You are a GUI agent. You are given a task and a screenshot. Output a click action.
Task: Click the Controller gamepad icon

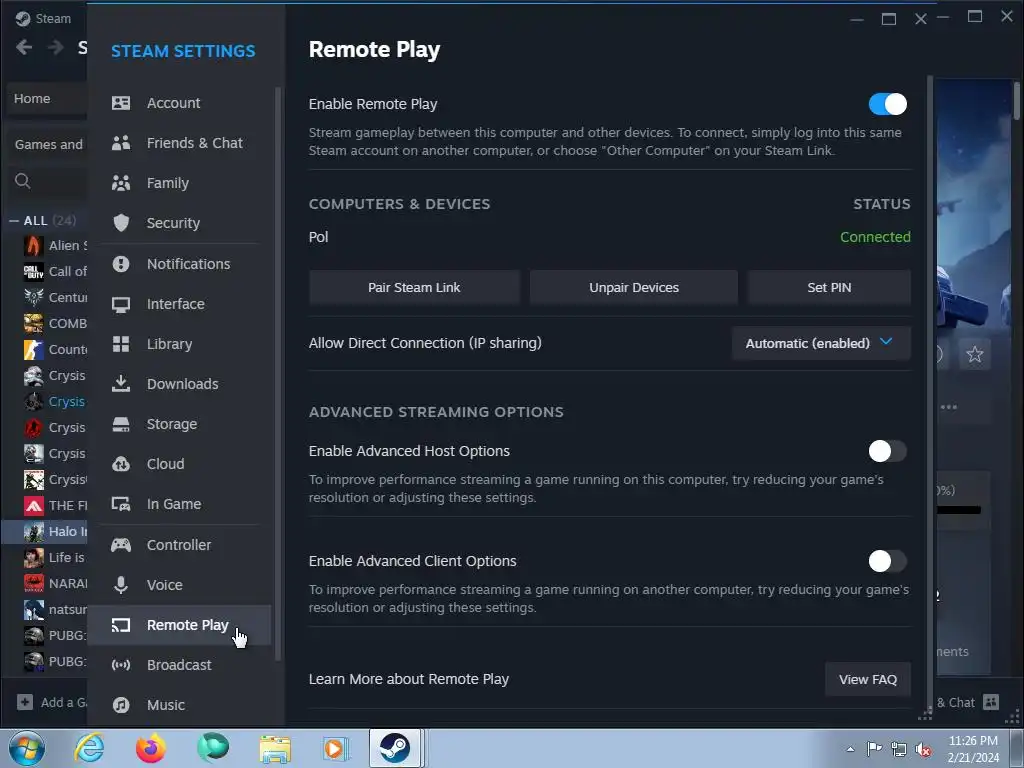pyautogui.click(x=121, y=545)
